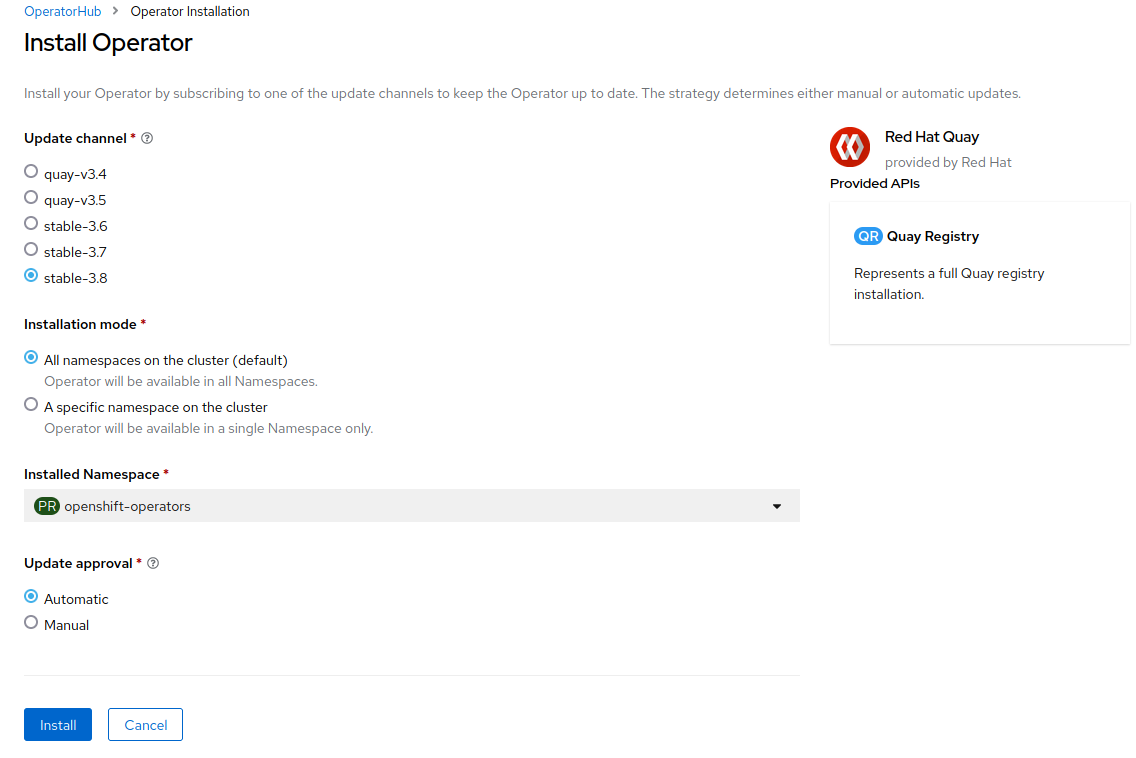Select the quay-v3.5 update channel
The width and height of the screenshot is (1136, 758).
coord(31,198)
